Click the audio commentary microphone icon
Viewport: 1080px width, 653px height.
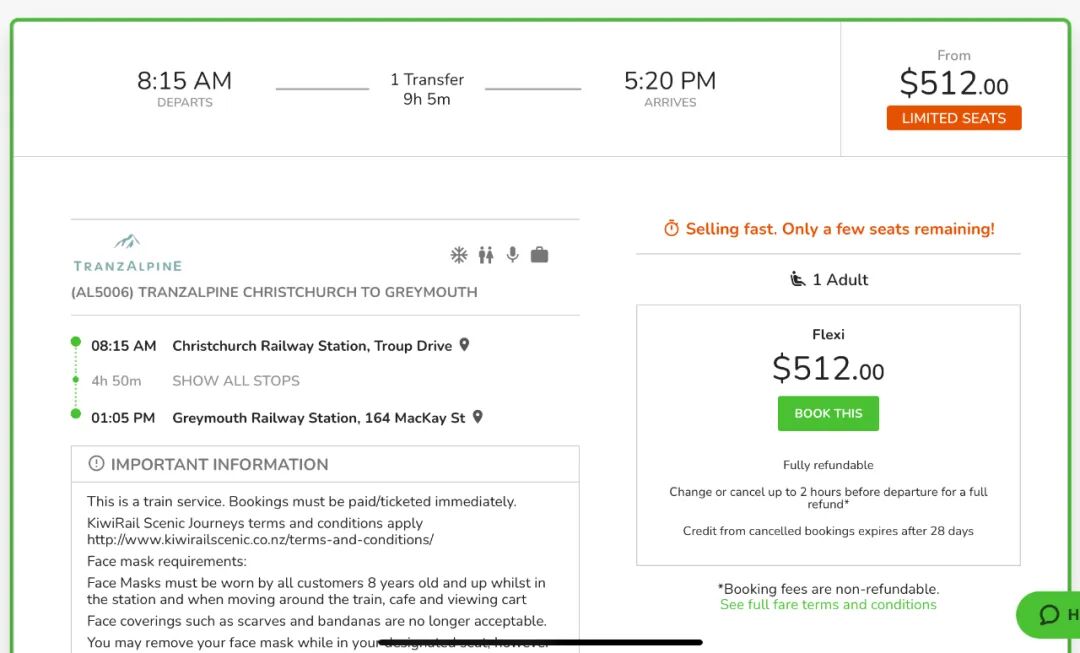point(513,255)
